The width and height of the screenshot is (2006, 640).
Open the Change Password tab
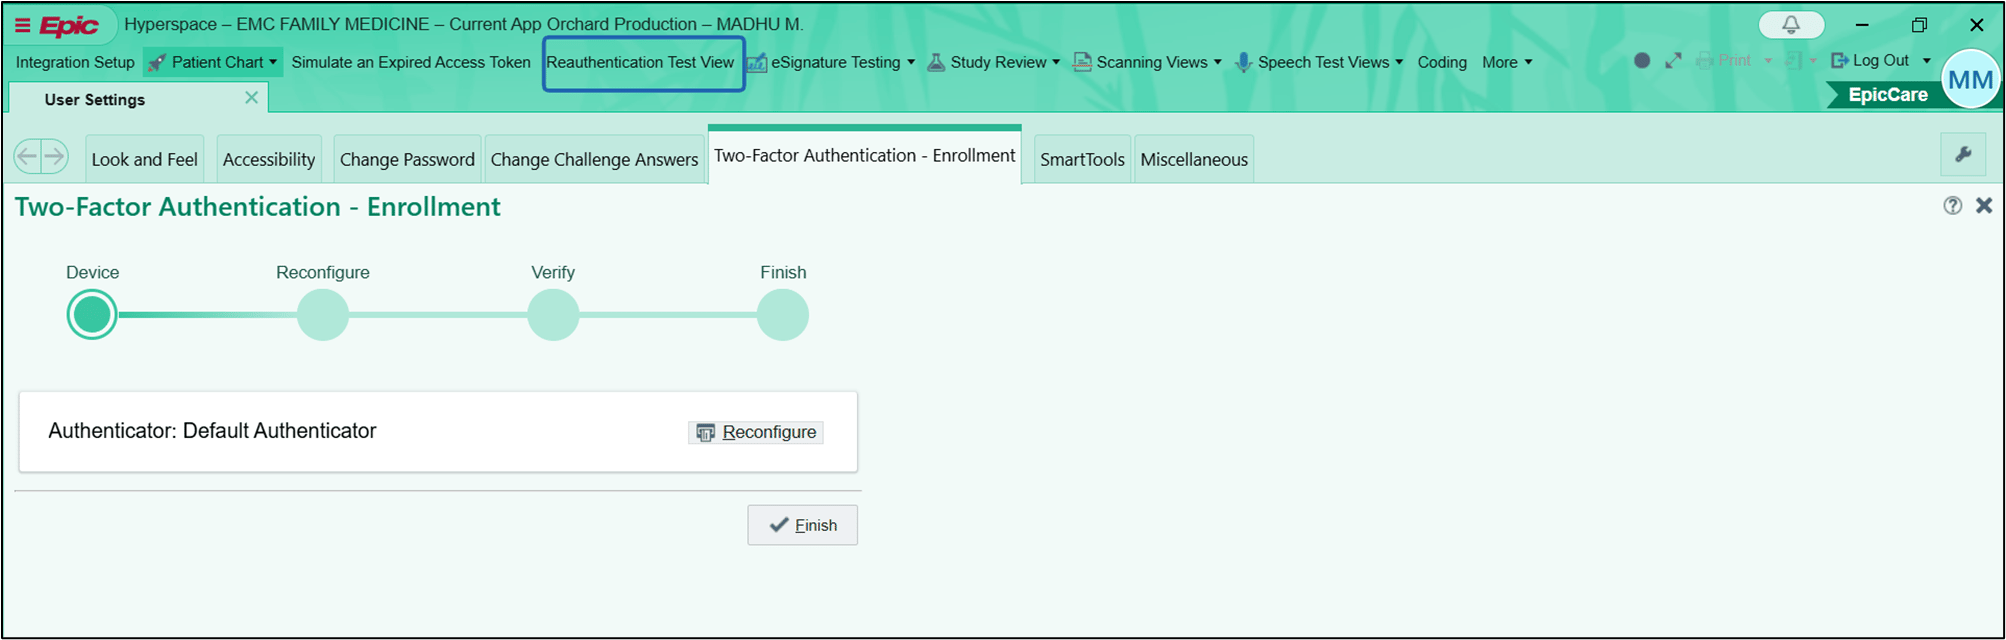(x=407, y=159)
